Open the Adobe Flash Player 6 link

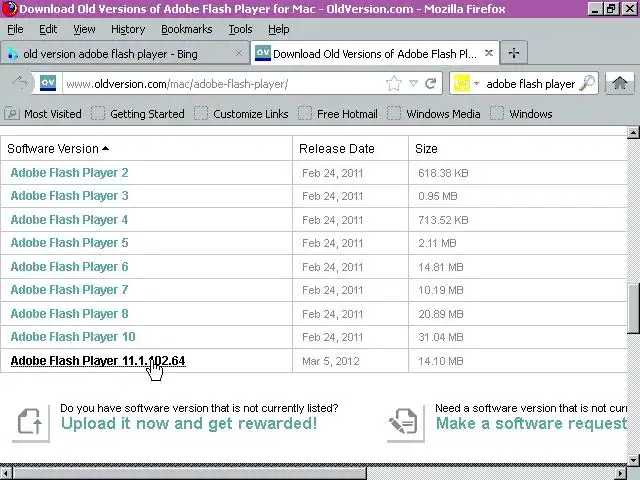pyautogui.click(x=69, y=267)
